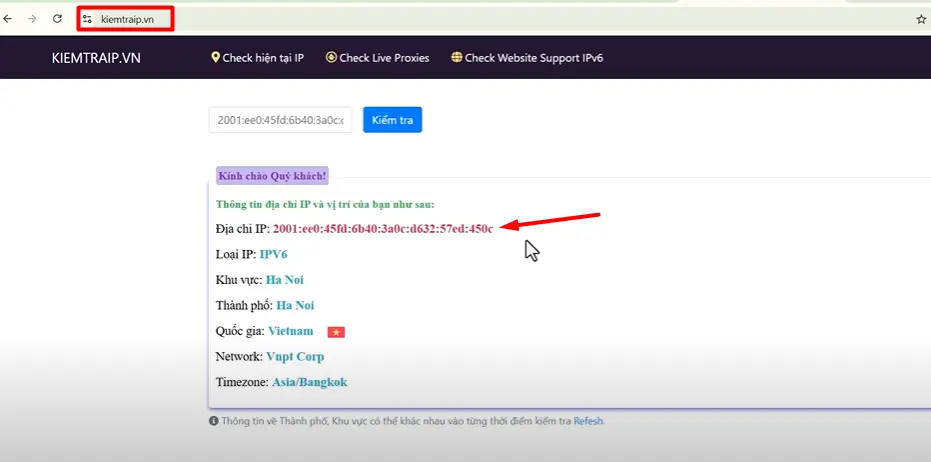Screen dimensions: 931x462
Task: Click the icon beside Check Live Proxies
Action: [331, 58]
